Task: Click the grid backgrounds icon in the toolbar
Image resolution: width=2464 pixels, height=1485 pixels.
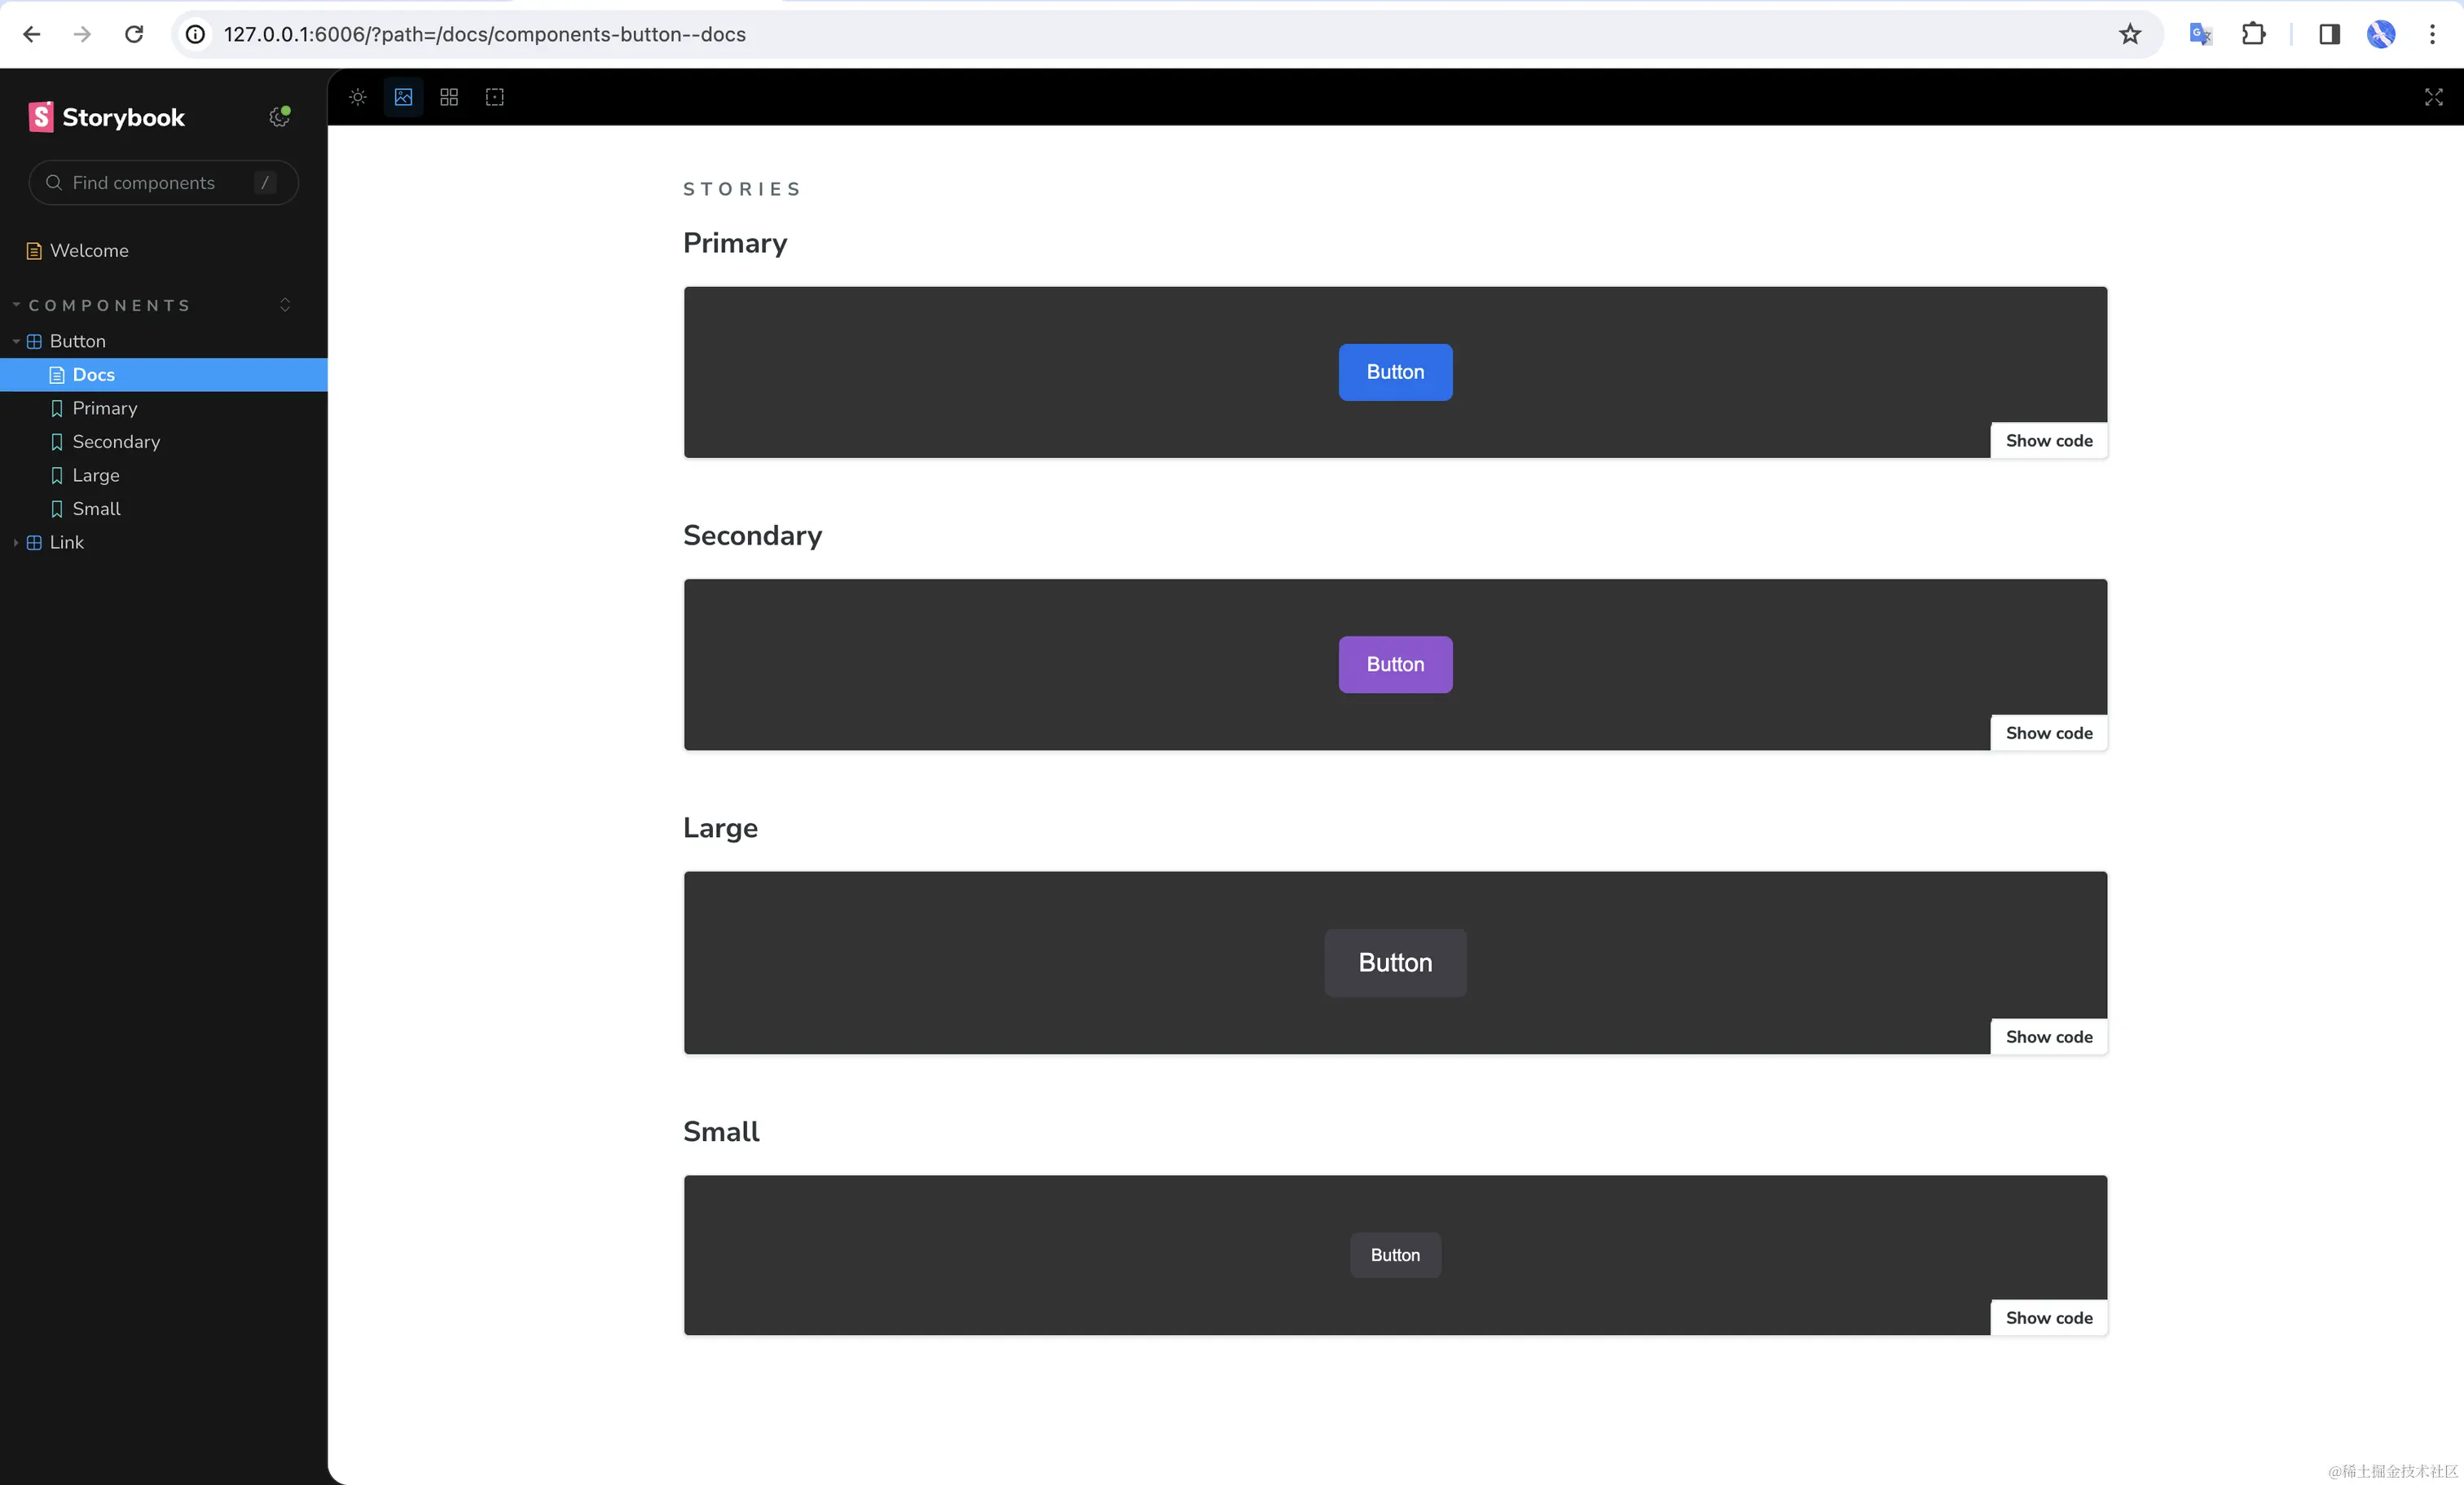Action: pyautogui.click(x=448, y=97)
